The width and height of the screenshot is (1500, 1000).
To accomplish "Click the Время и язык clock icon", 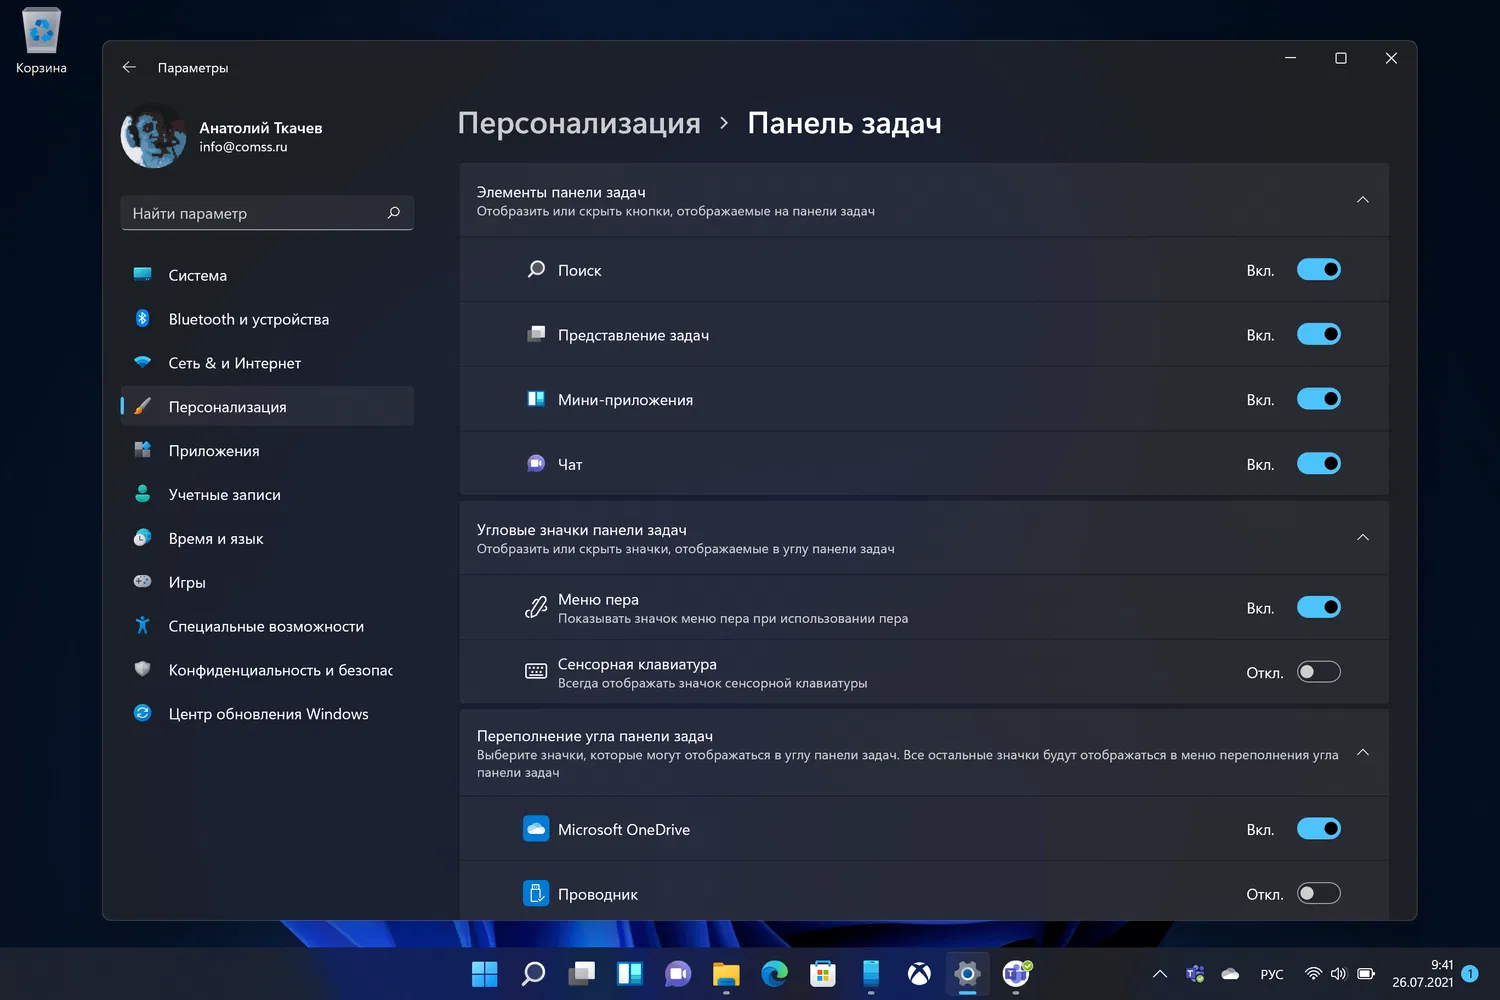I will click(142, 538).
